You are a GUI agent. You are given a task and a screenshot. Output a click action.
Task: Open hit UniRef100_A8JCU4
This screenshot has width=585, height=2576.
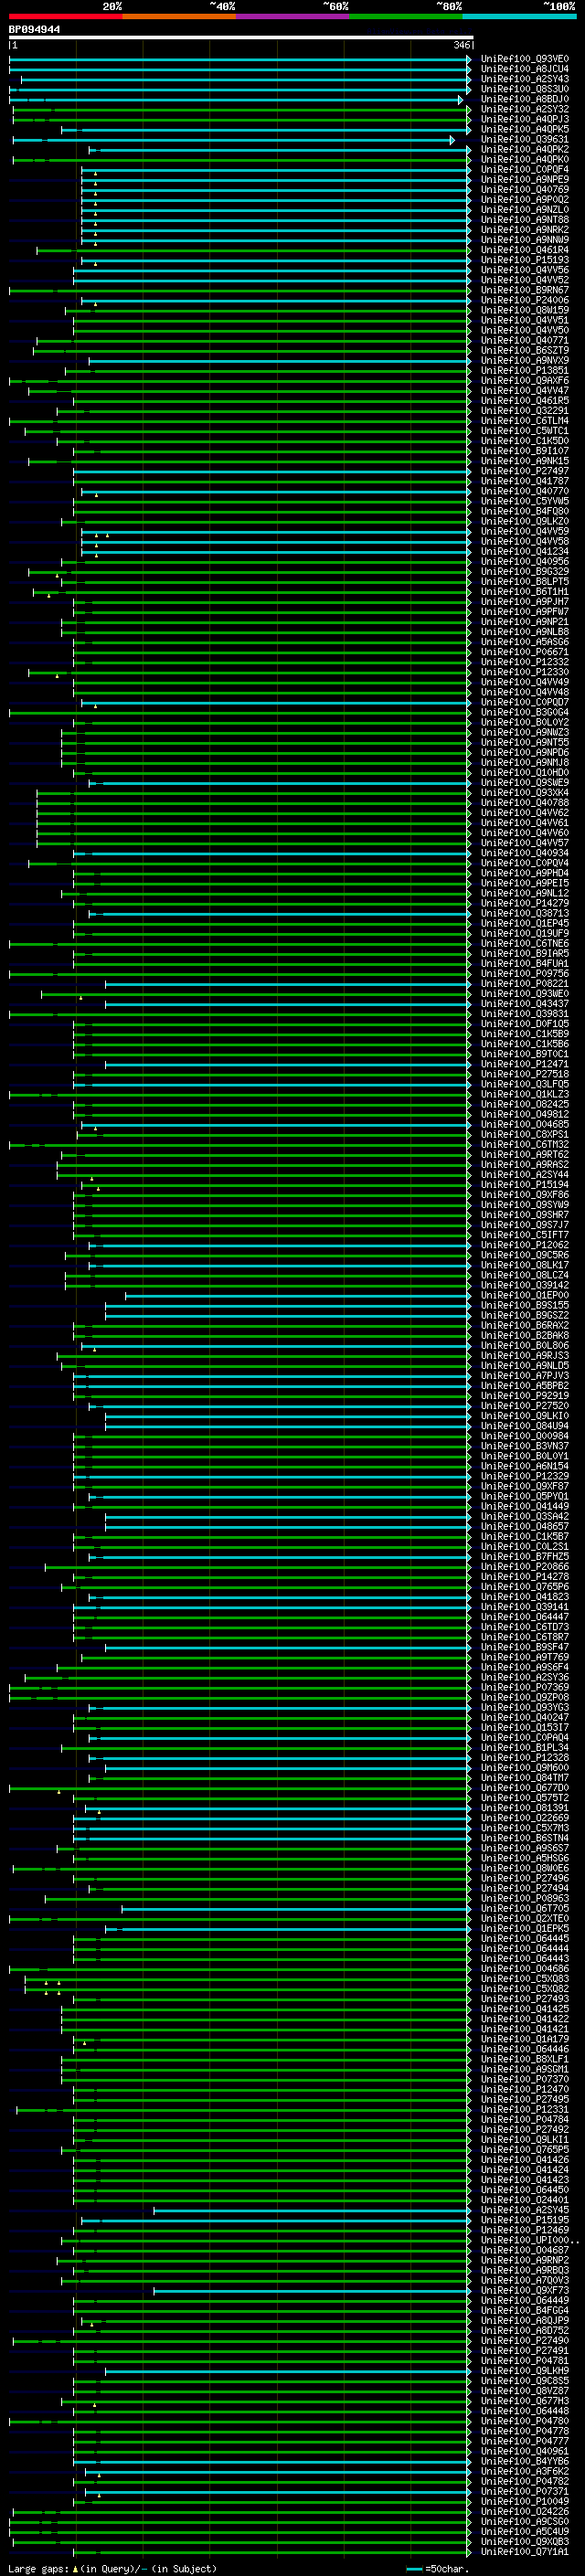(x=525, y=69)
